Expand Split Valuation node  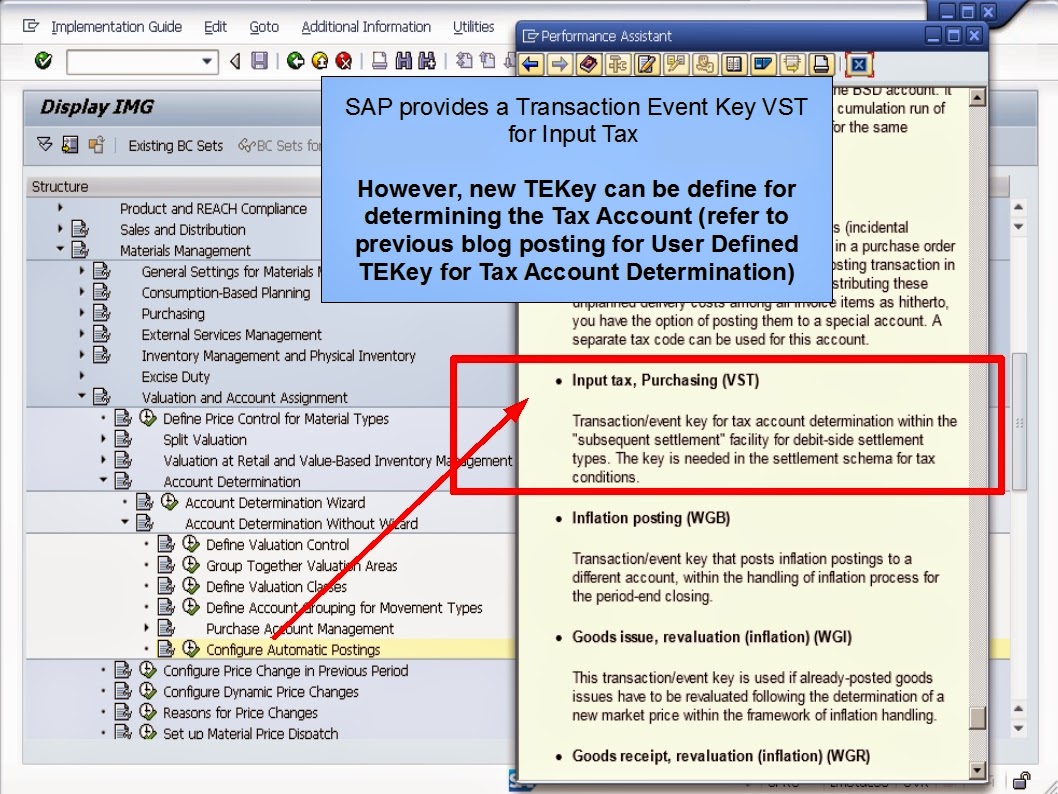103,438
